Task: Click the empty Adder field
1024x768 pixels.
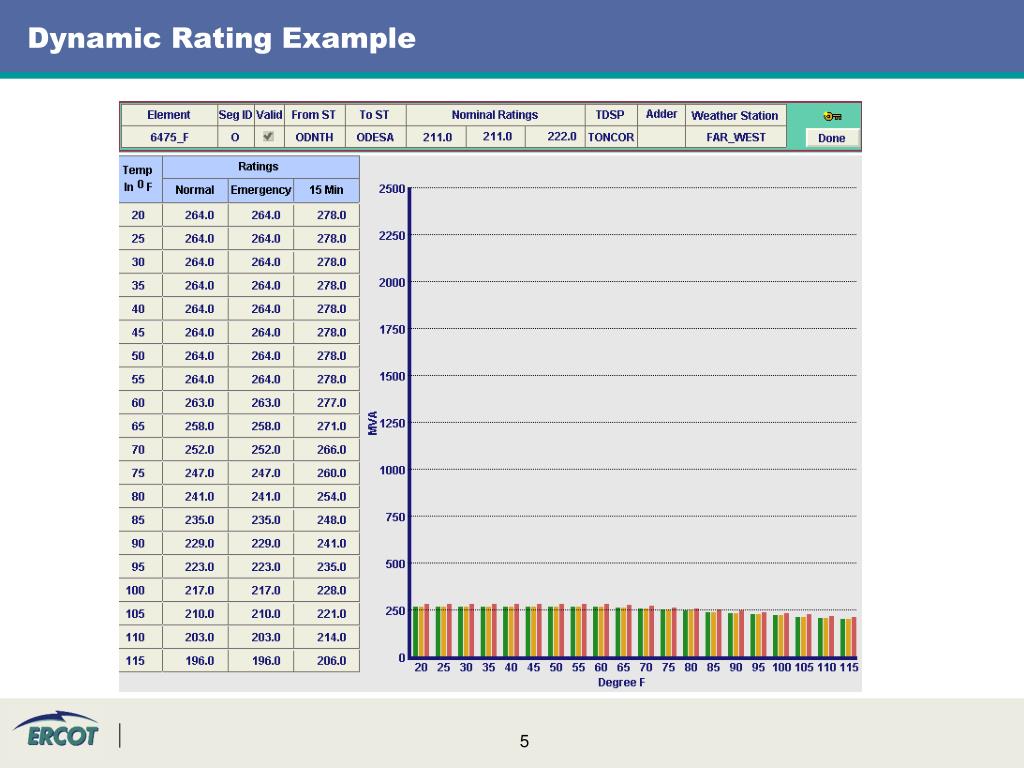Action: coord(661,137)
